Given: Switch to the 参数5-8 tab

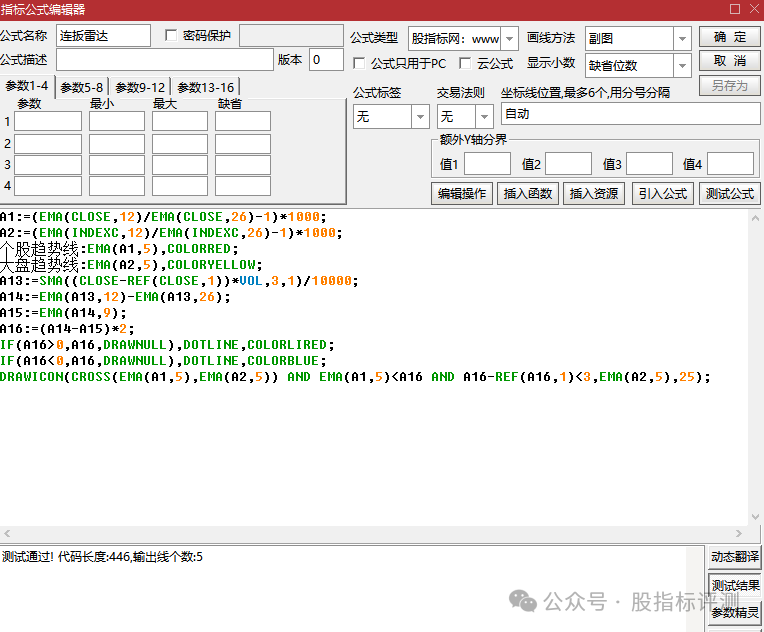Looking at the screenshot, I should tap(82, 88).
